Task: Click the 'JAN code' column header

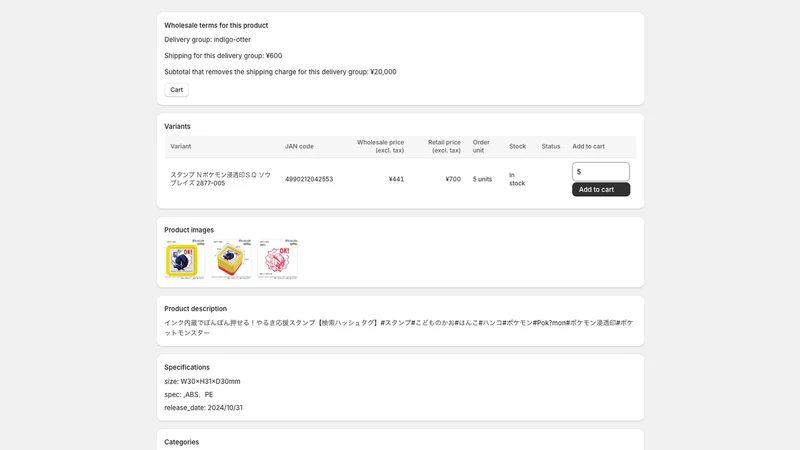Action: (299, 146)
